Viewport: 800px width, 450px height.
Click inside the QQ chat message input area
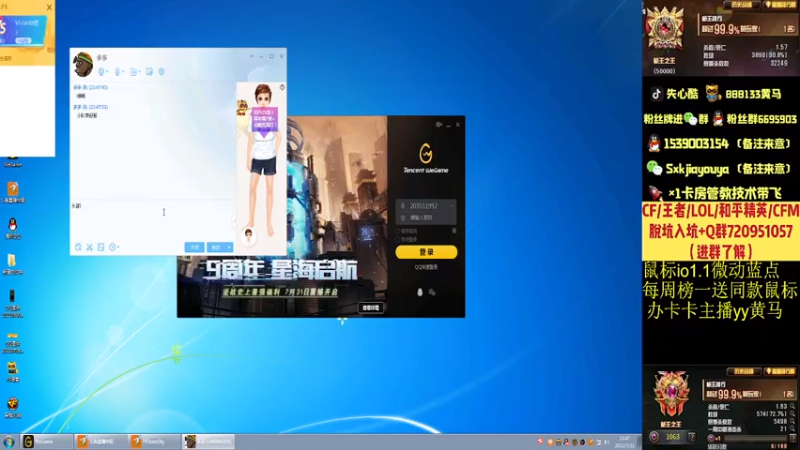point(152,220)
